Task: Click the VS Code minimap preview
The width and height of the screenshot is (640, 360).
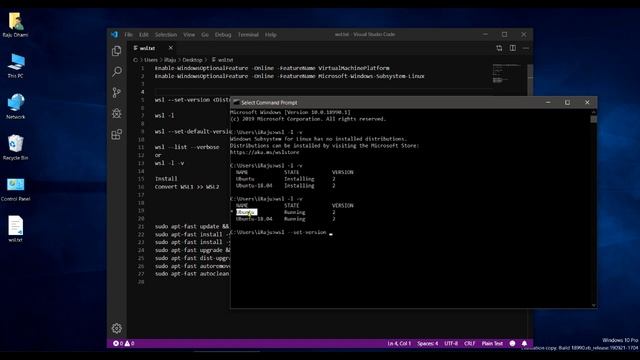Action: tap(507, 73)
